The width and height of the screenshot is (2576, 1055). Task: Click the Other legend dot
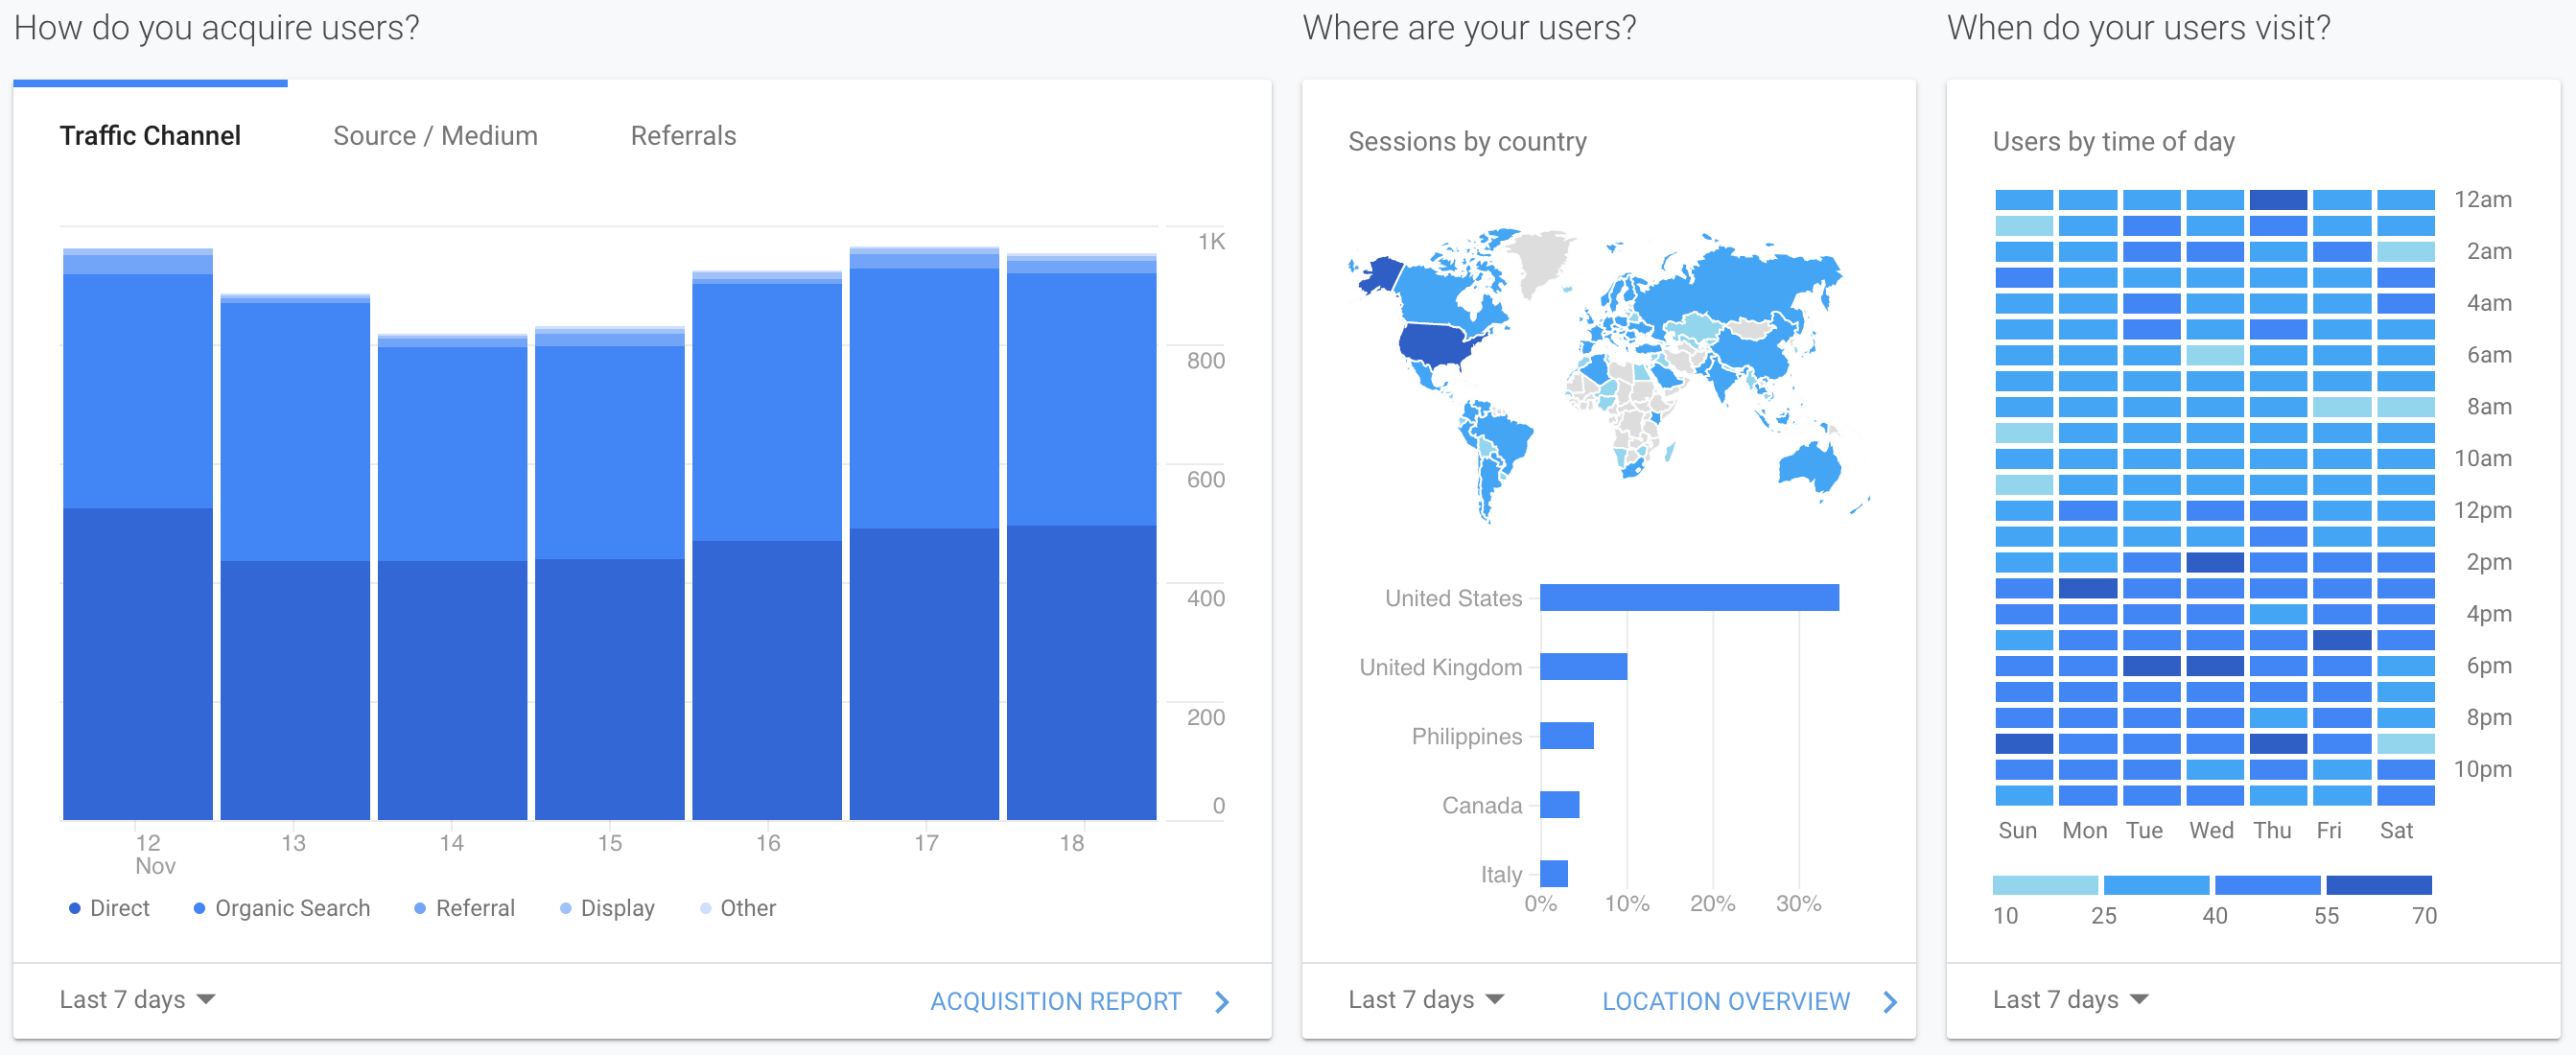705,908
